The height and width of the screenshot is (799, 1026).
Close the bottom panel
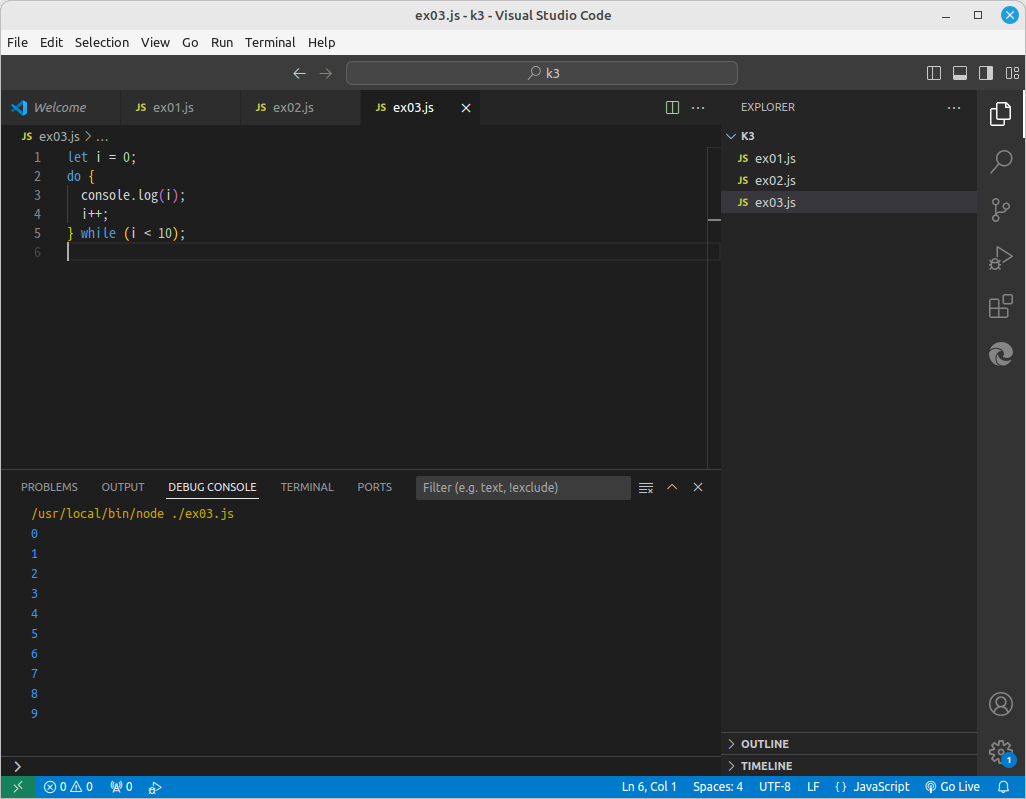tap(698, 488)
